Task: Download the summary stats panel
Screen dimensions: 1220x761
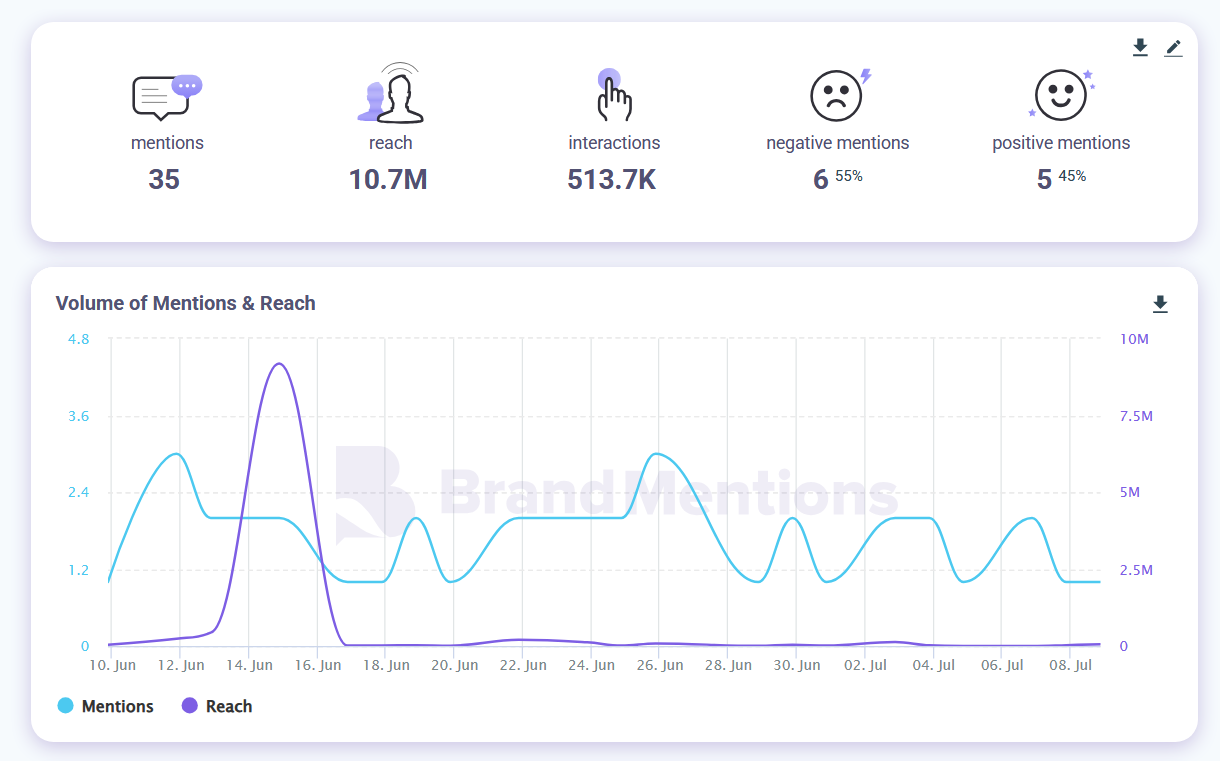Action: (x=1140, y=47)
